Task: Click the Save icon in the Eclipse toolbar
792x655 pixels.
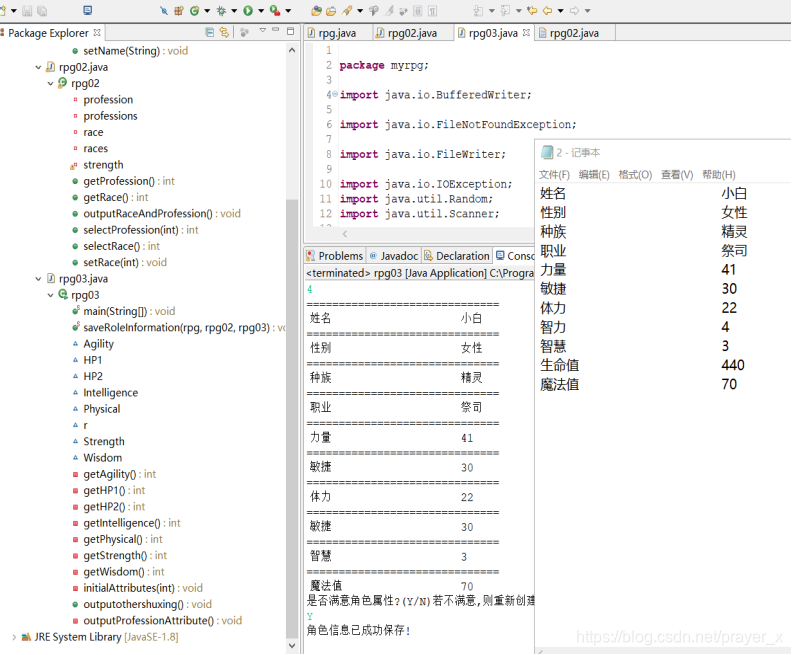Action: pos(27,11)
